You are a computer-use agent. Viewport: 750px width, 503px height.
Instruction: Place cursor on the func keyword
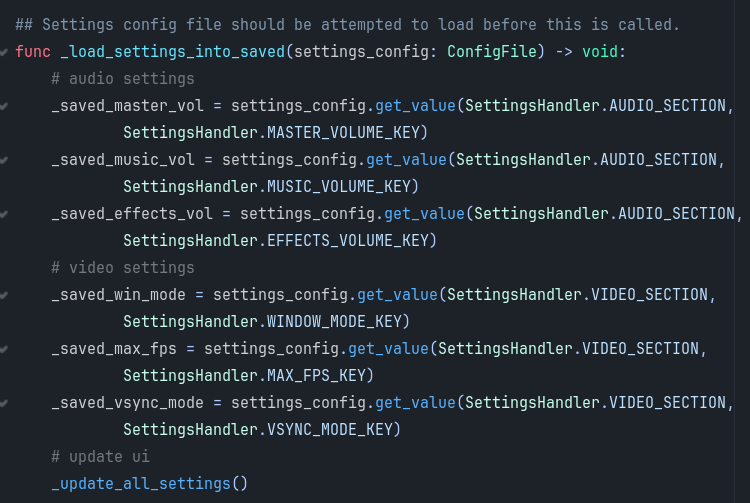click(x=33, y=52)
